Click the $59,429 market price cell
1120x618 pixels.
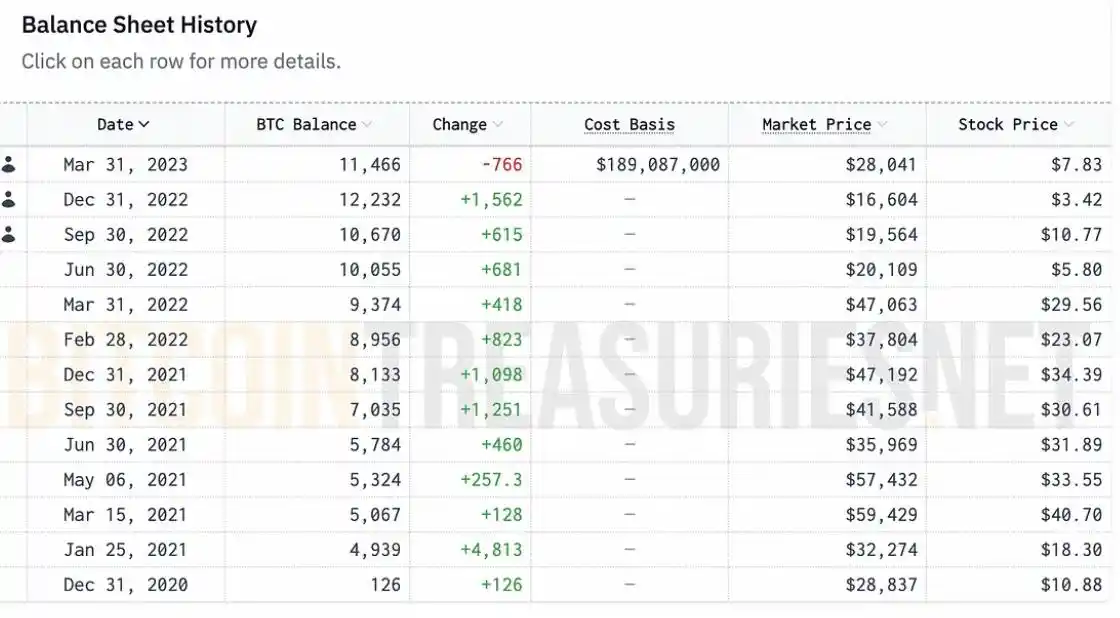point(881,515)
